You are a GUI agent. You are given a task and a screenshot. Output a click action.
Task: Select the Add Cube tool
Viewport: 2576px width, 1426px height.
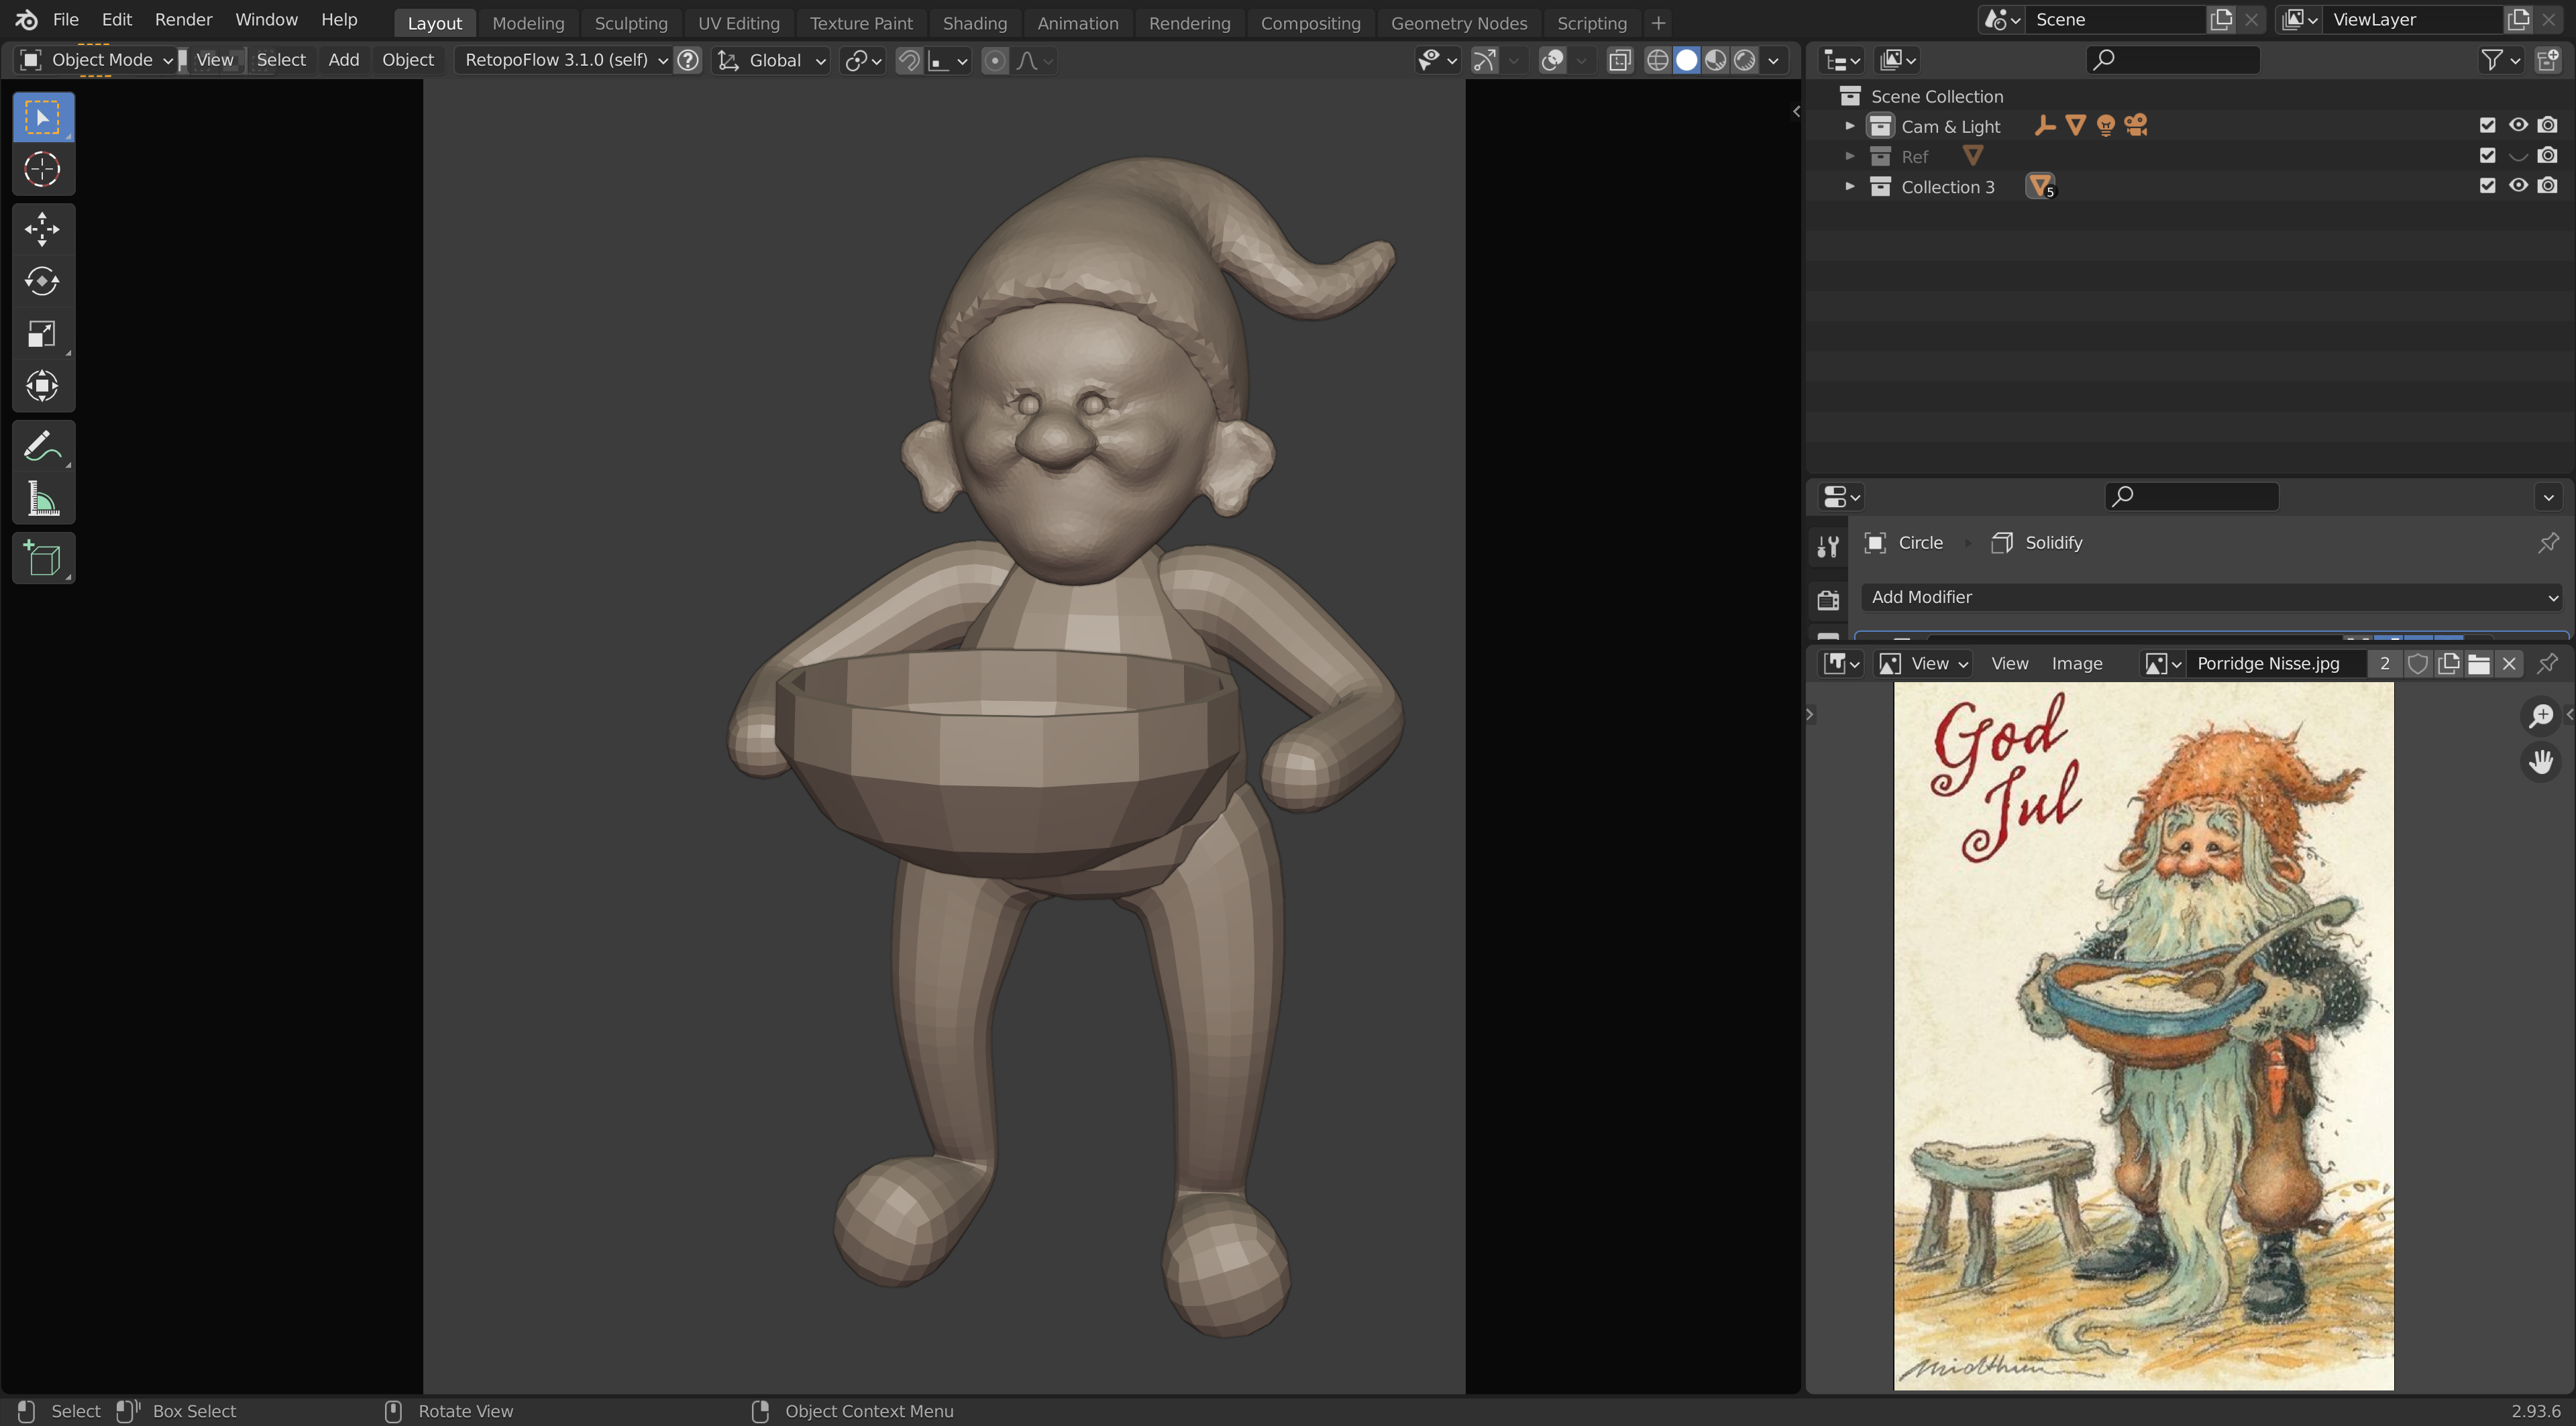[42, 558]
